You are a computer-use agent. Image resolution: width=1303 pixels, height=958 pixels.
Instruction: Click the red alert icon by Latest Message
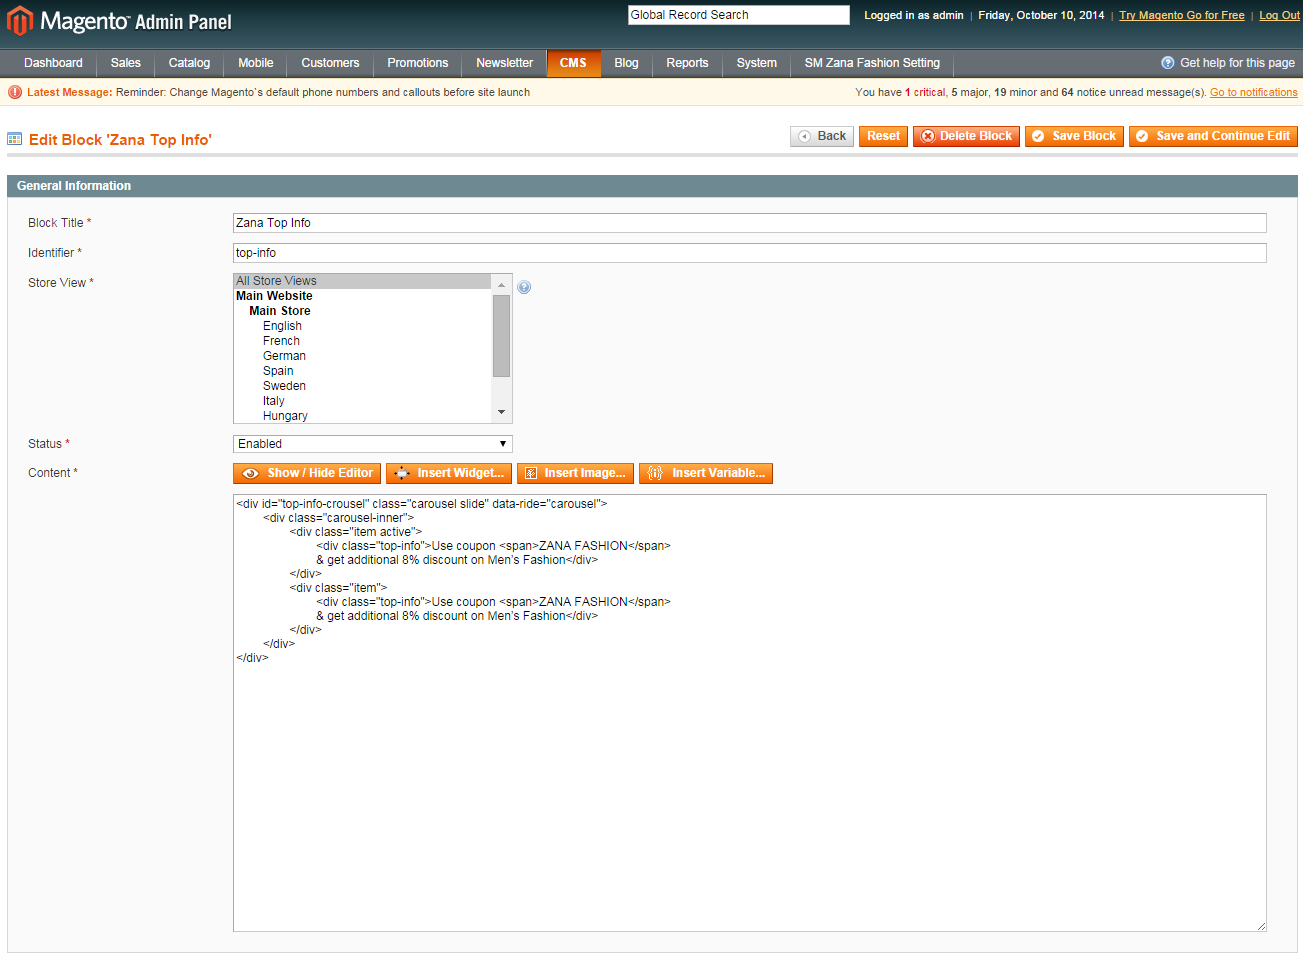tap(15, 92)
